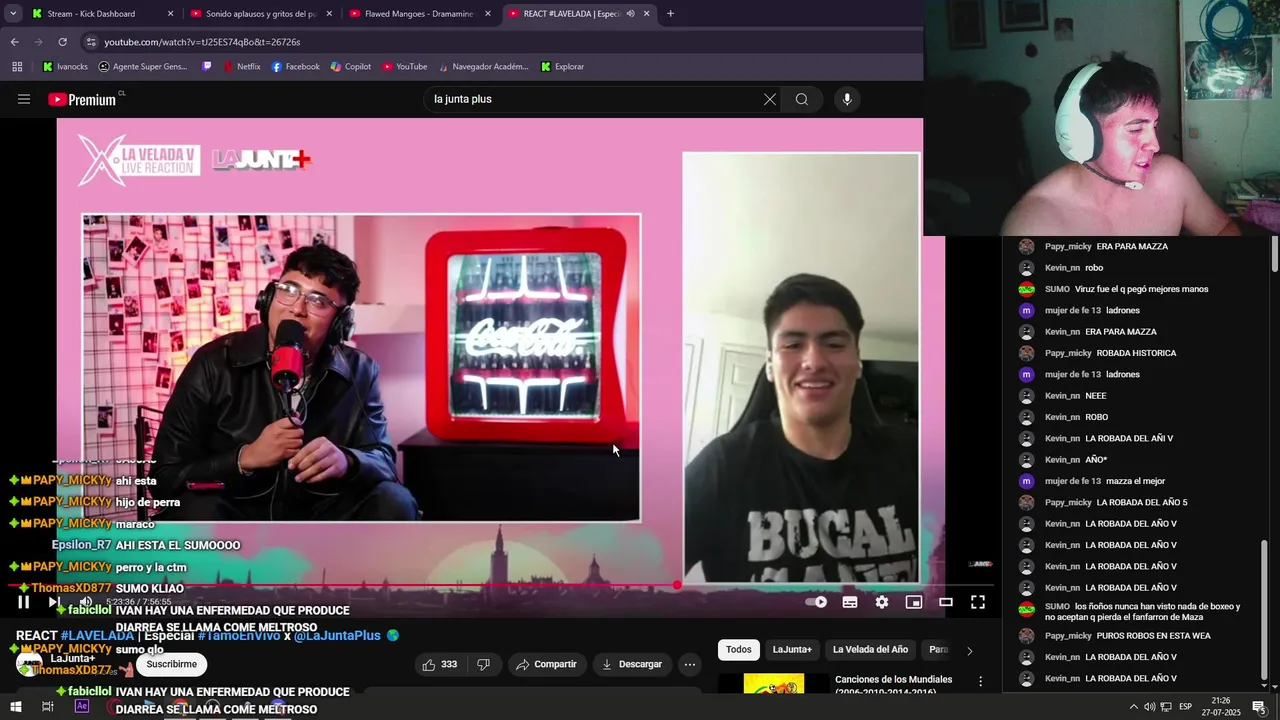This screenshot has height=720, width=1280.
Task: Mute the REACT #LAVELADA tab audio
Action: [630, 14]
